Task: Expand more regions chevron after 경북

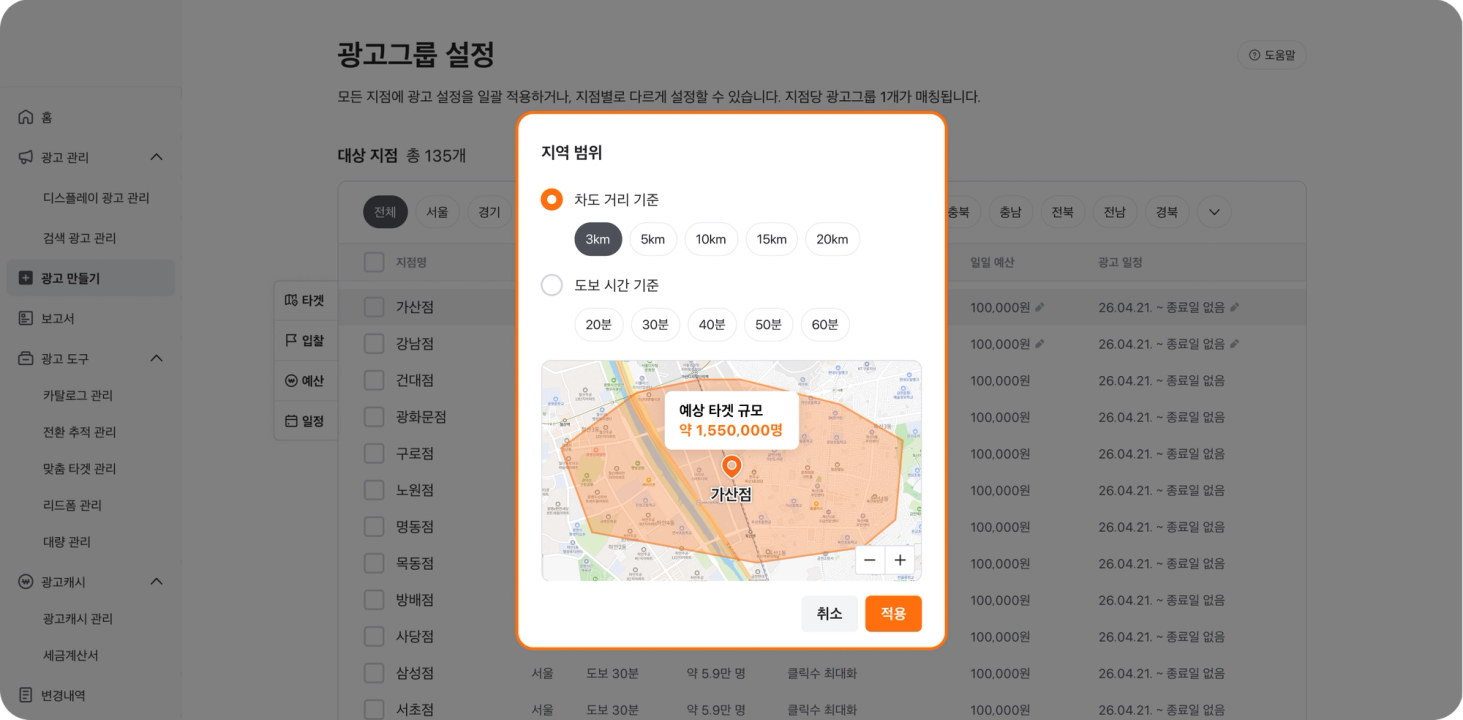Action: 1214,212
